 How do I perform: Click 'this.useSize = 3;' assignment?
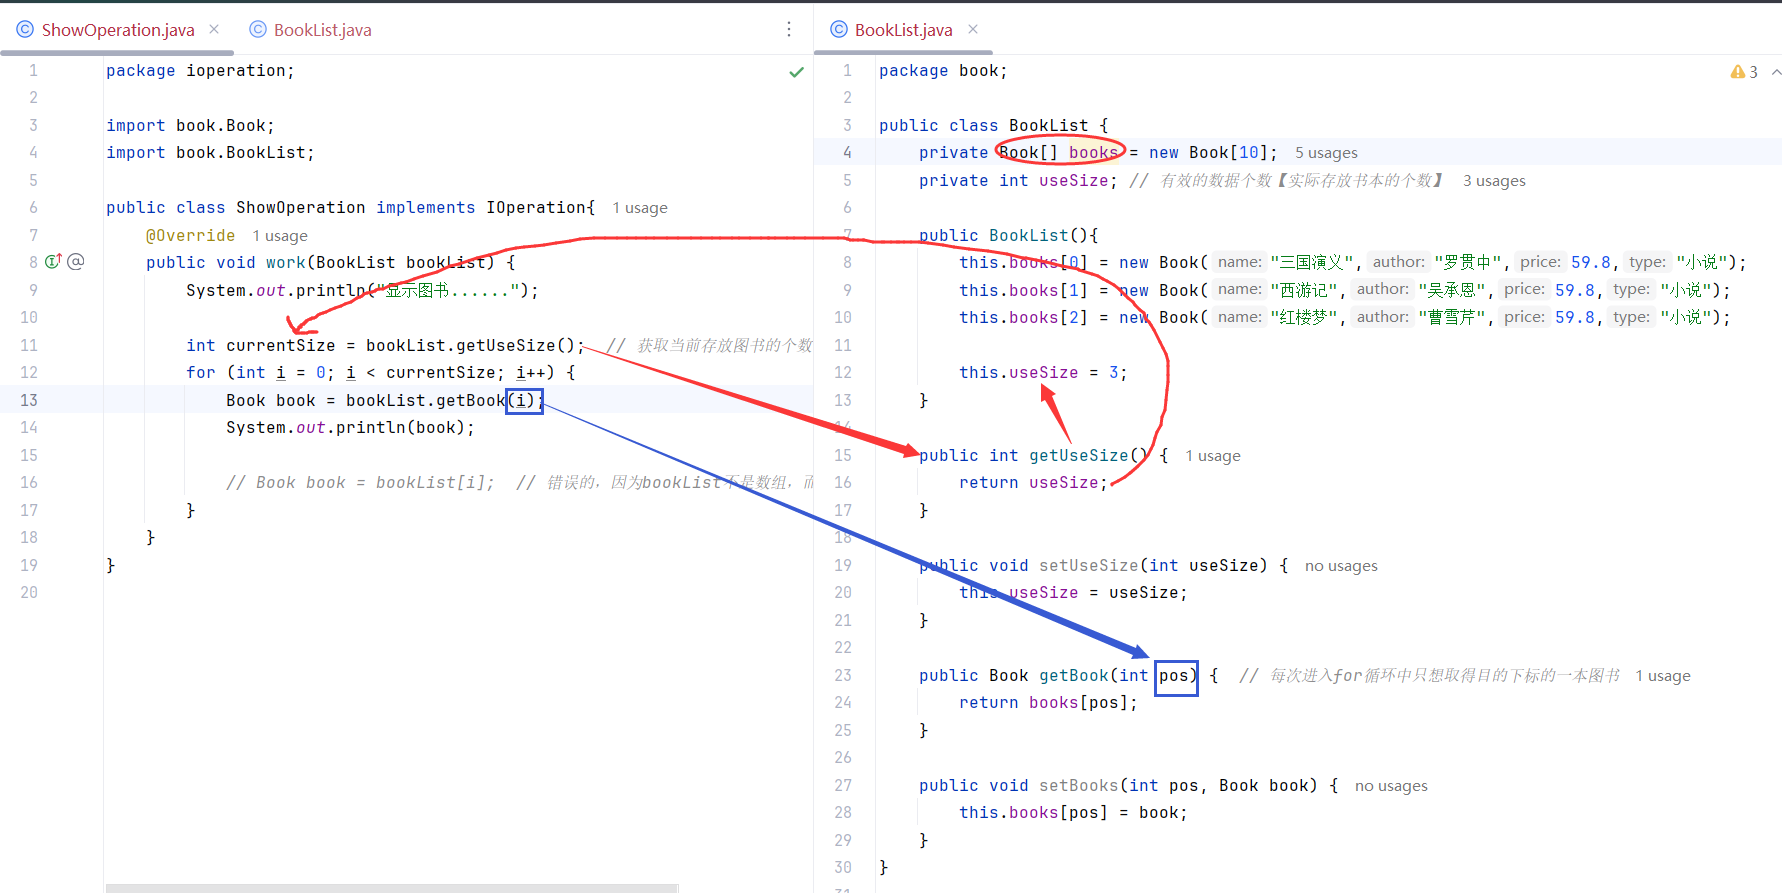pyautogui.click(x=1043, y=373)
